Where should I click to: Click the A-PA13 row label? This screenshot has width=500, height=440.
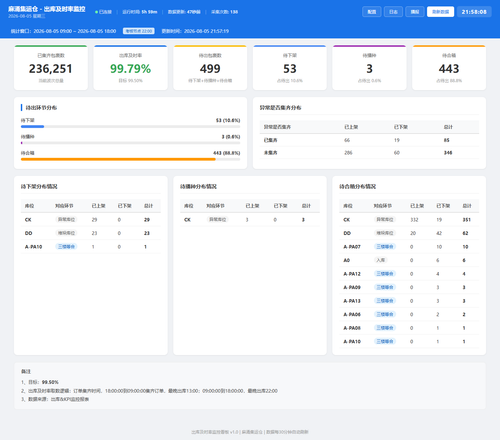click(352, 301)
